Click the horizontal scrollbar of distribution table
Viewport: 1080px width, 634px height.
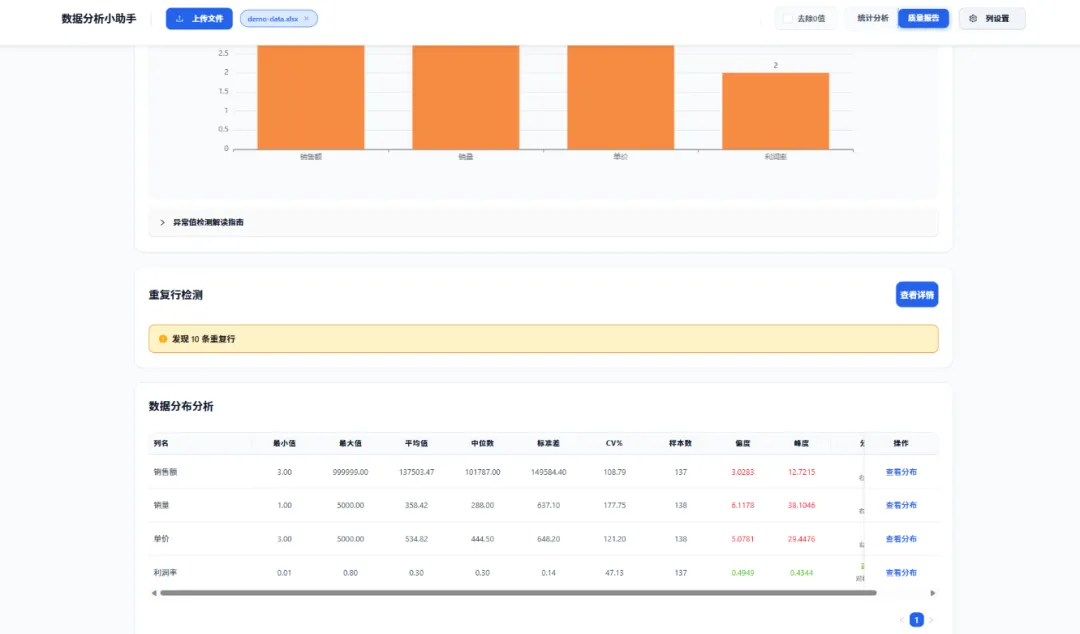point(518,593)
